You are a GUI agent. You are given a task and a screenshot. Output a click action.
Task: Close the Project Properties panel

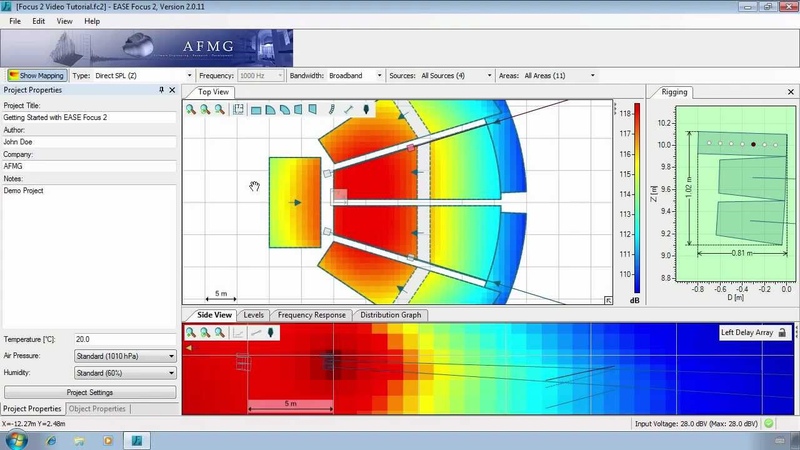[x=172, y=90]
